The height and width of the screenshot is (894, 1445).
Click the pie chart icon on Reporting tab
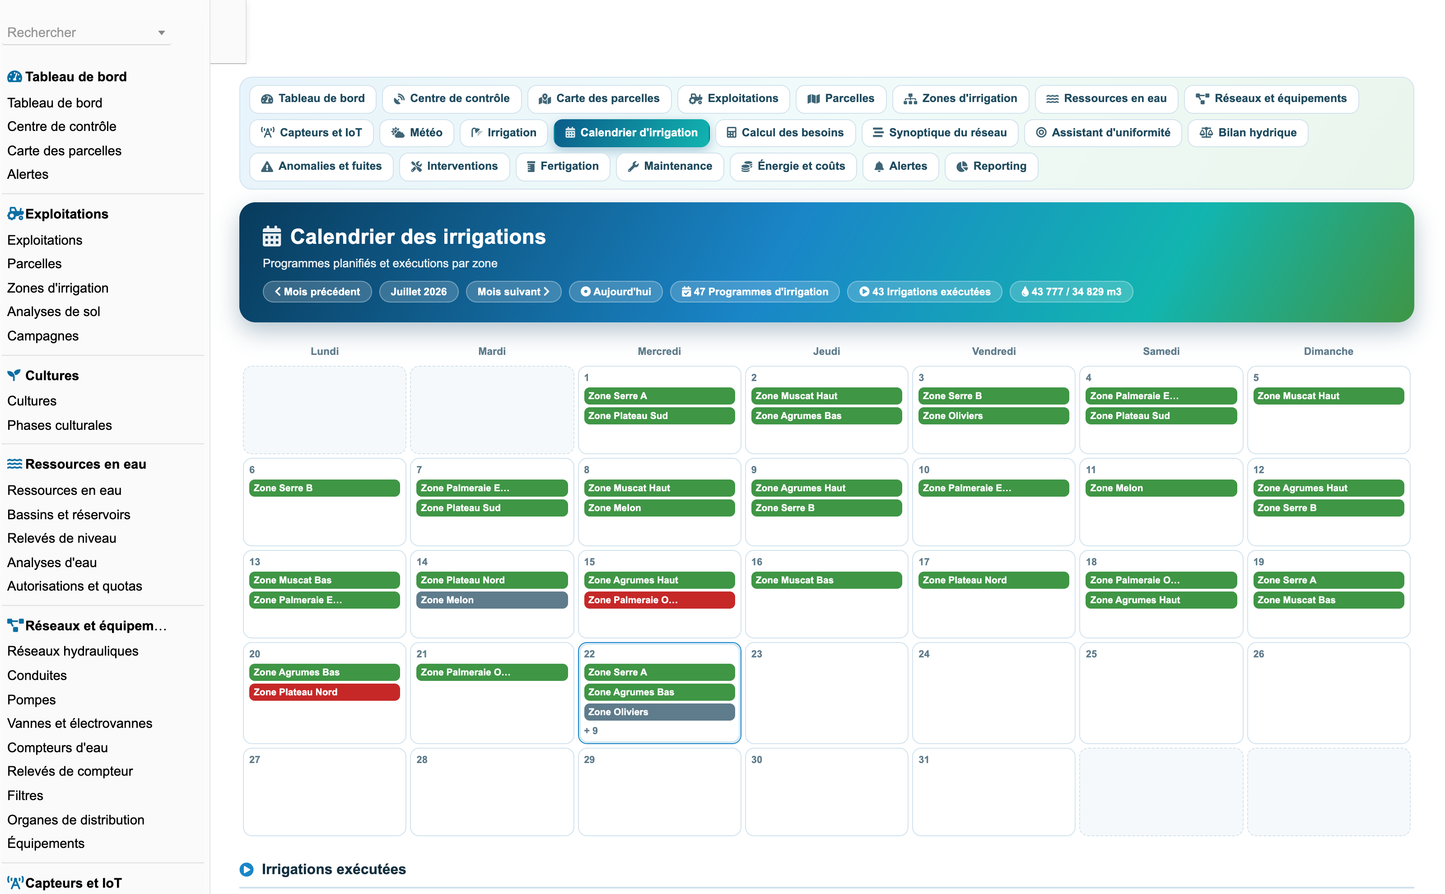[962, 167]
